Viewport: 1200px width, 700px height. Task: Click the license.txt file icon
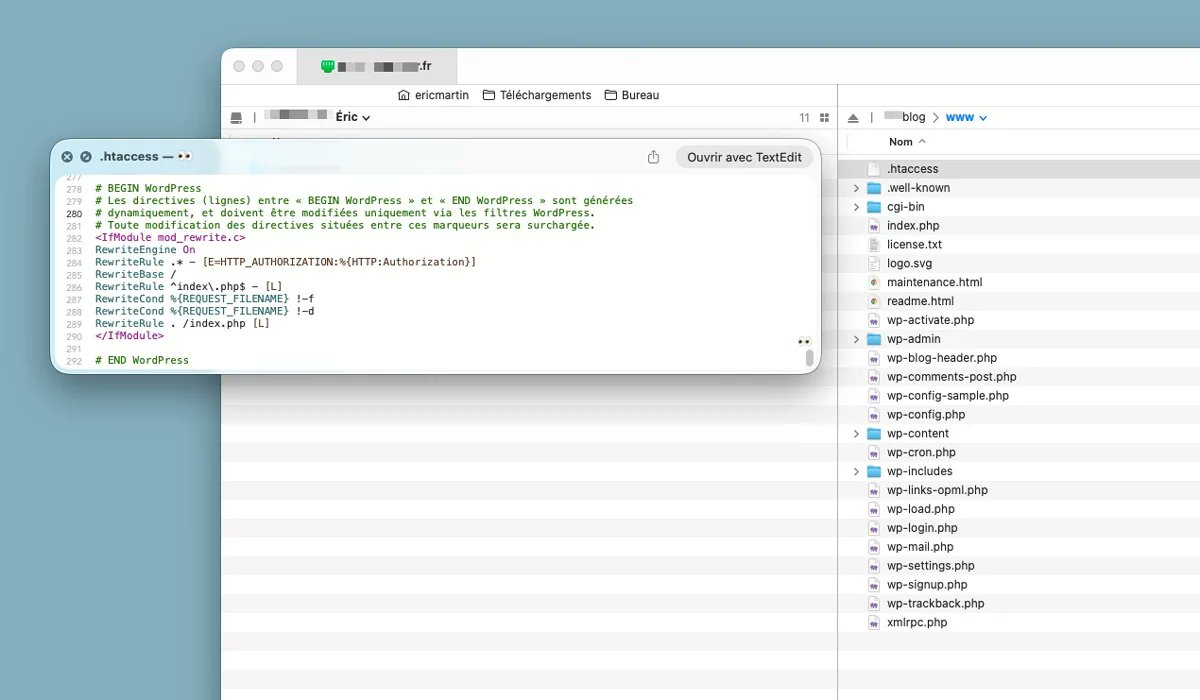point(874,244)
